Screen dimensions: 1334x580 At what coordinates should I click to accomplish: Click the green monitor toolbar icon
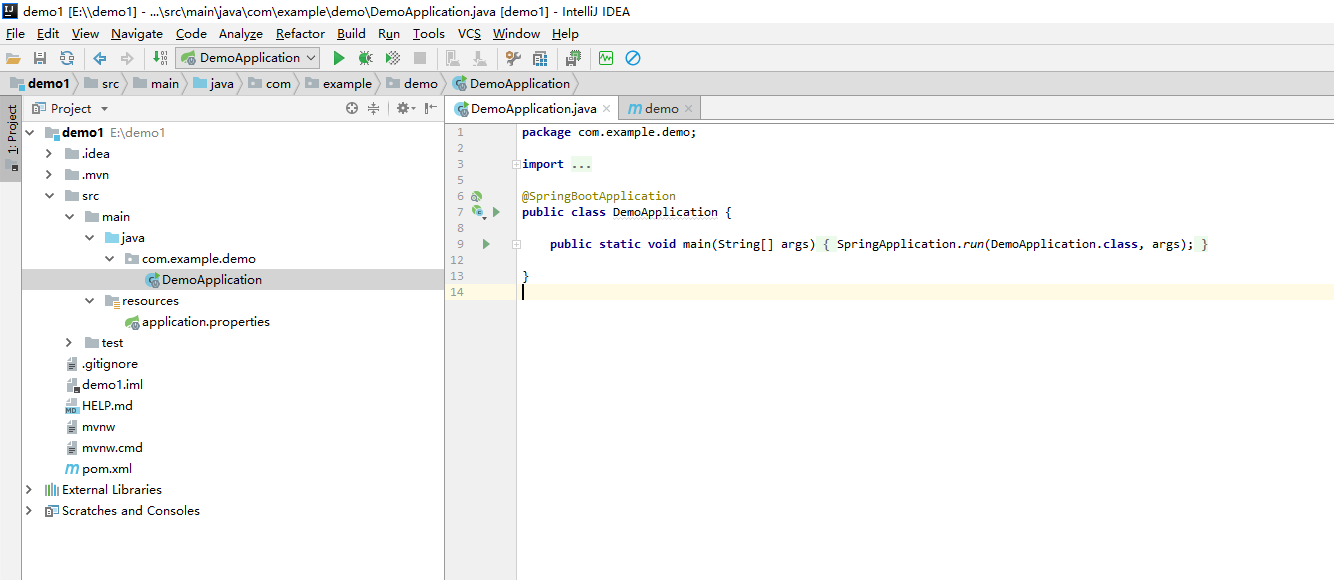(x=606, y=59)
